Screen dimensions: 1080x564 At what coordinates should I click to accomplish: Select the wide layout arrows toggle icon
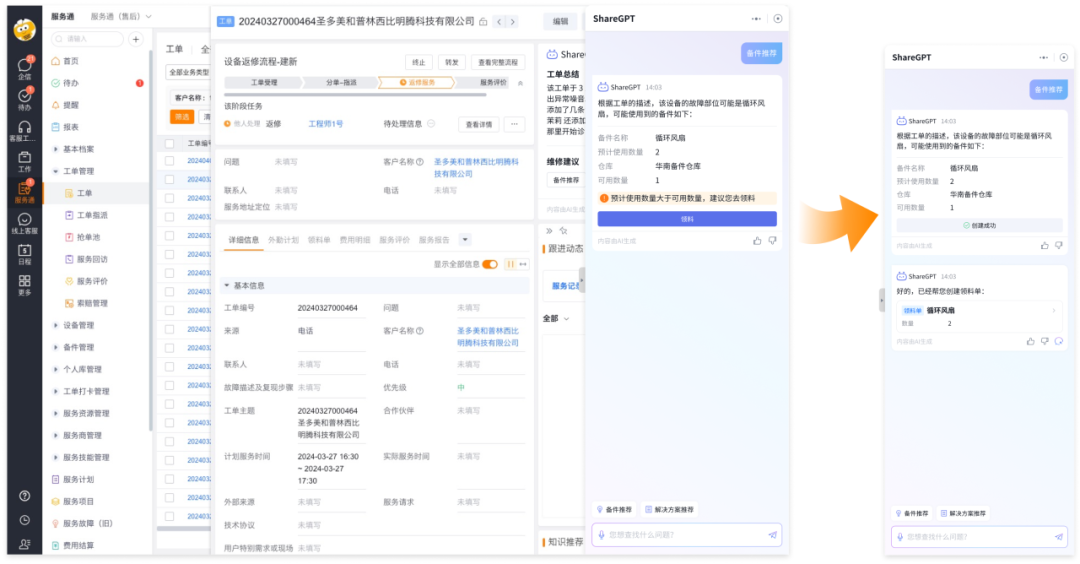click(x=523, y=264)
